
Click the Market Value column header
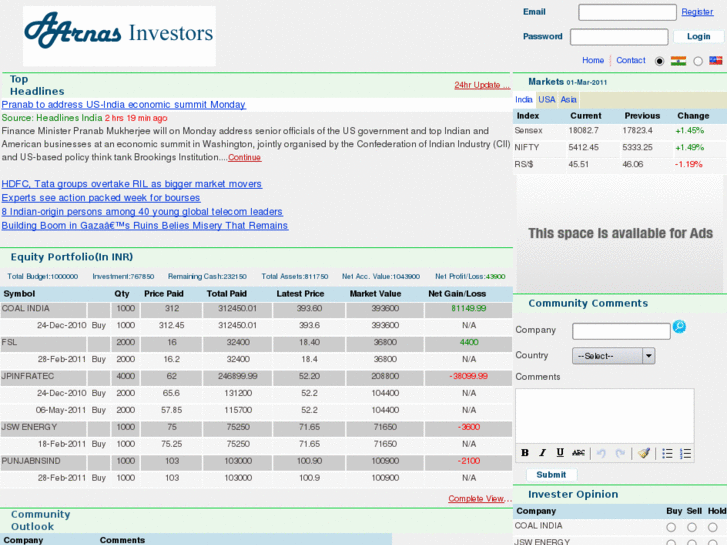375,294
